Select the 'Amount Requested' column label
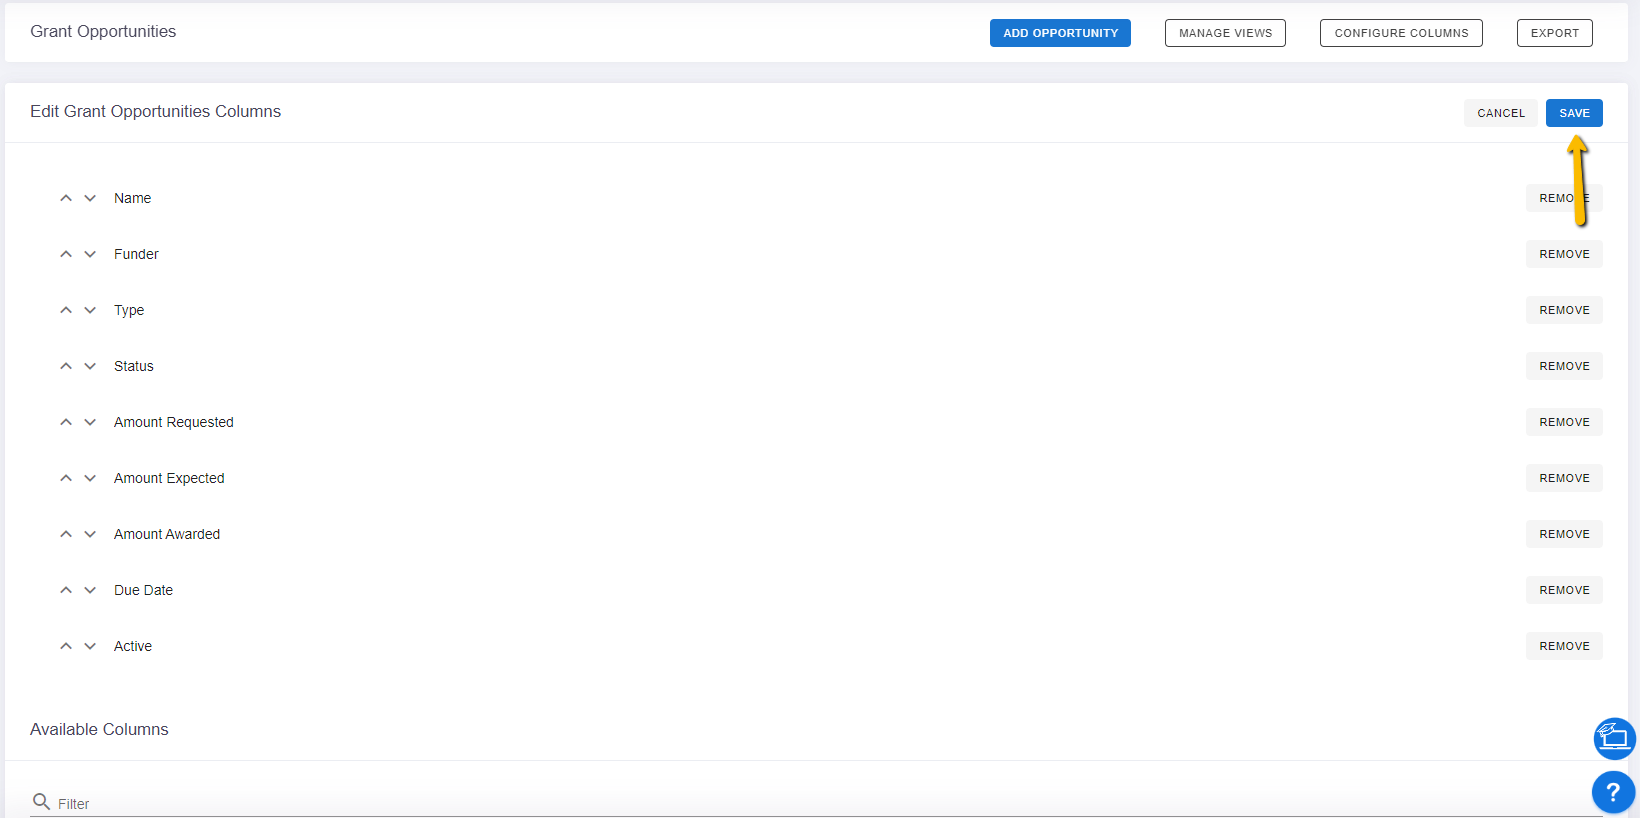 click(x=174, y=422)
